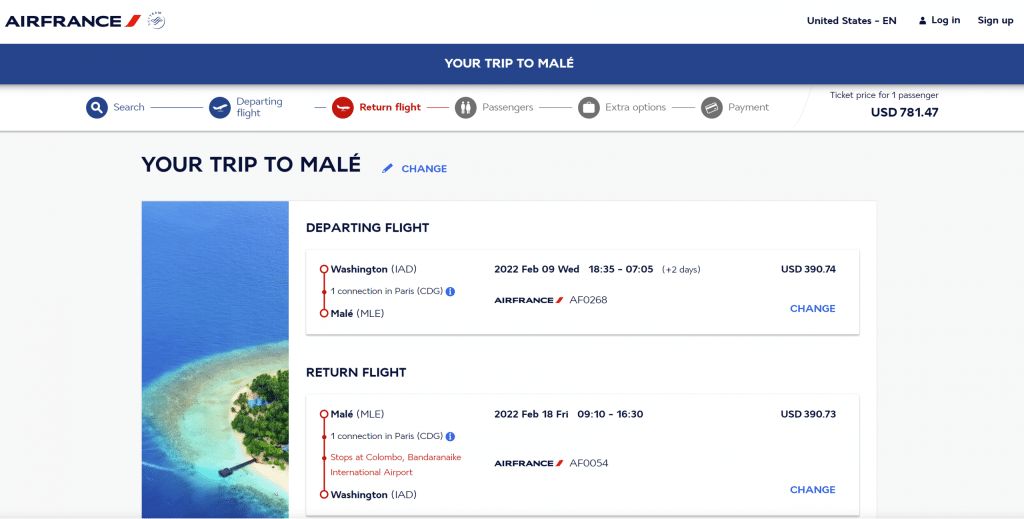Change the trip to Malé details

[x=424, y=168]
